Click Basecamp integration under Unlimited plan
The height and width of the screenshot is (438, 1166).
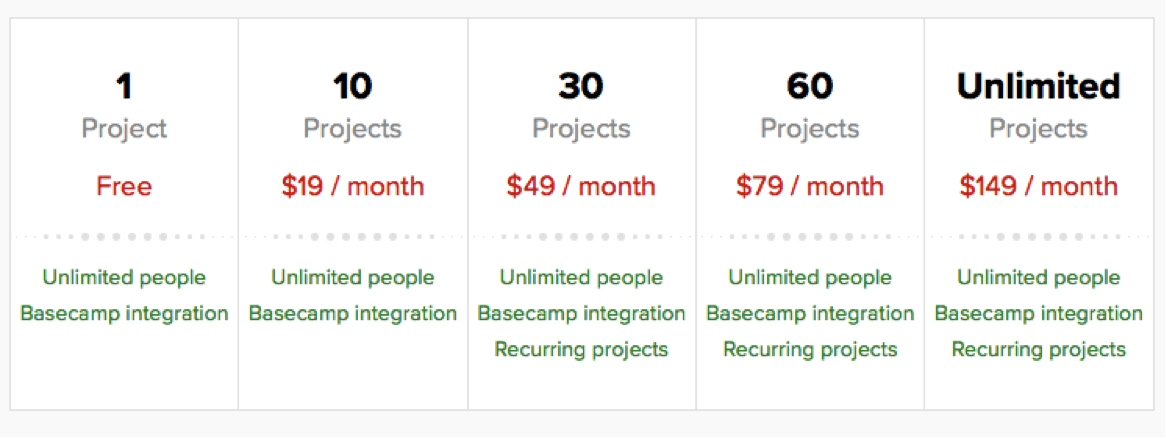(x=1038, y=314)
